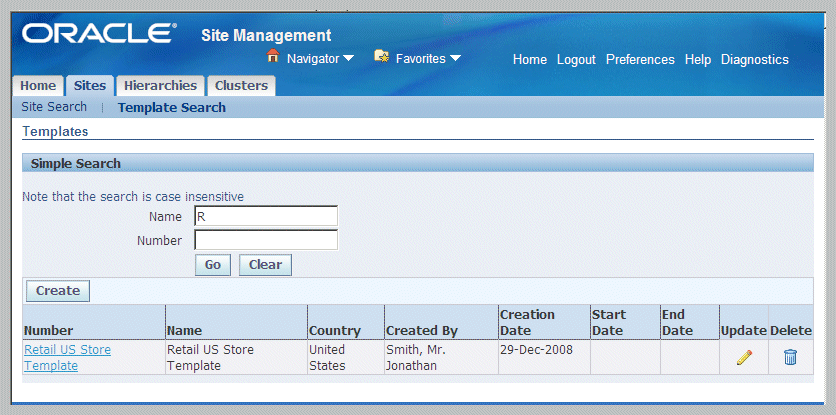Select the Template Search subtab
The height and width of the screenshot is (415, 836).
pyautogui.click(x=172, y=108)
